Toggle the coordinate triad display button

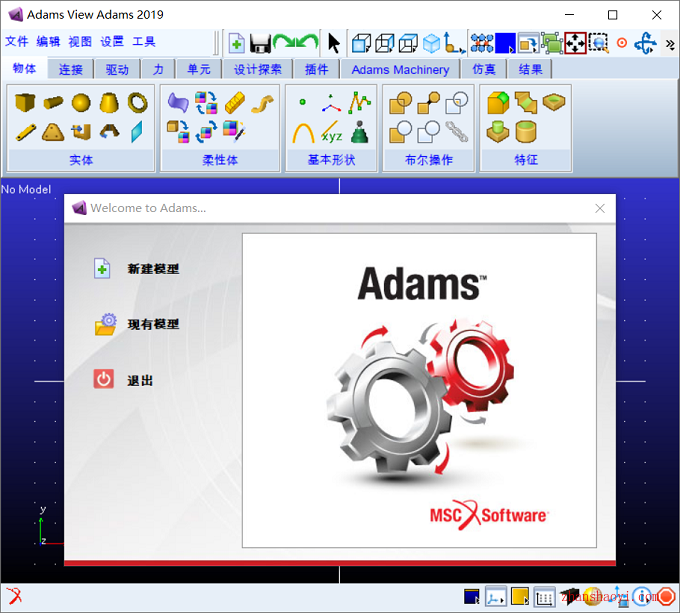[x=495, y=597]
